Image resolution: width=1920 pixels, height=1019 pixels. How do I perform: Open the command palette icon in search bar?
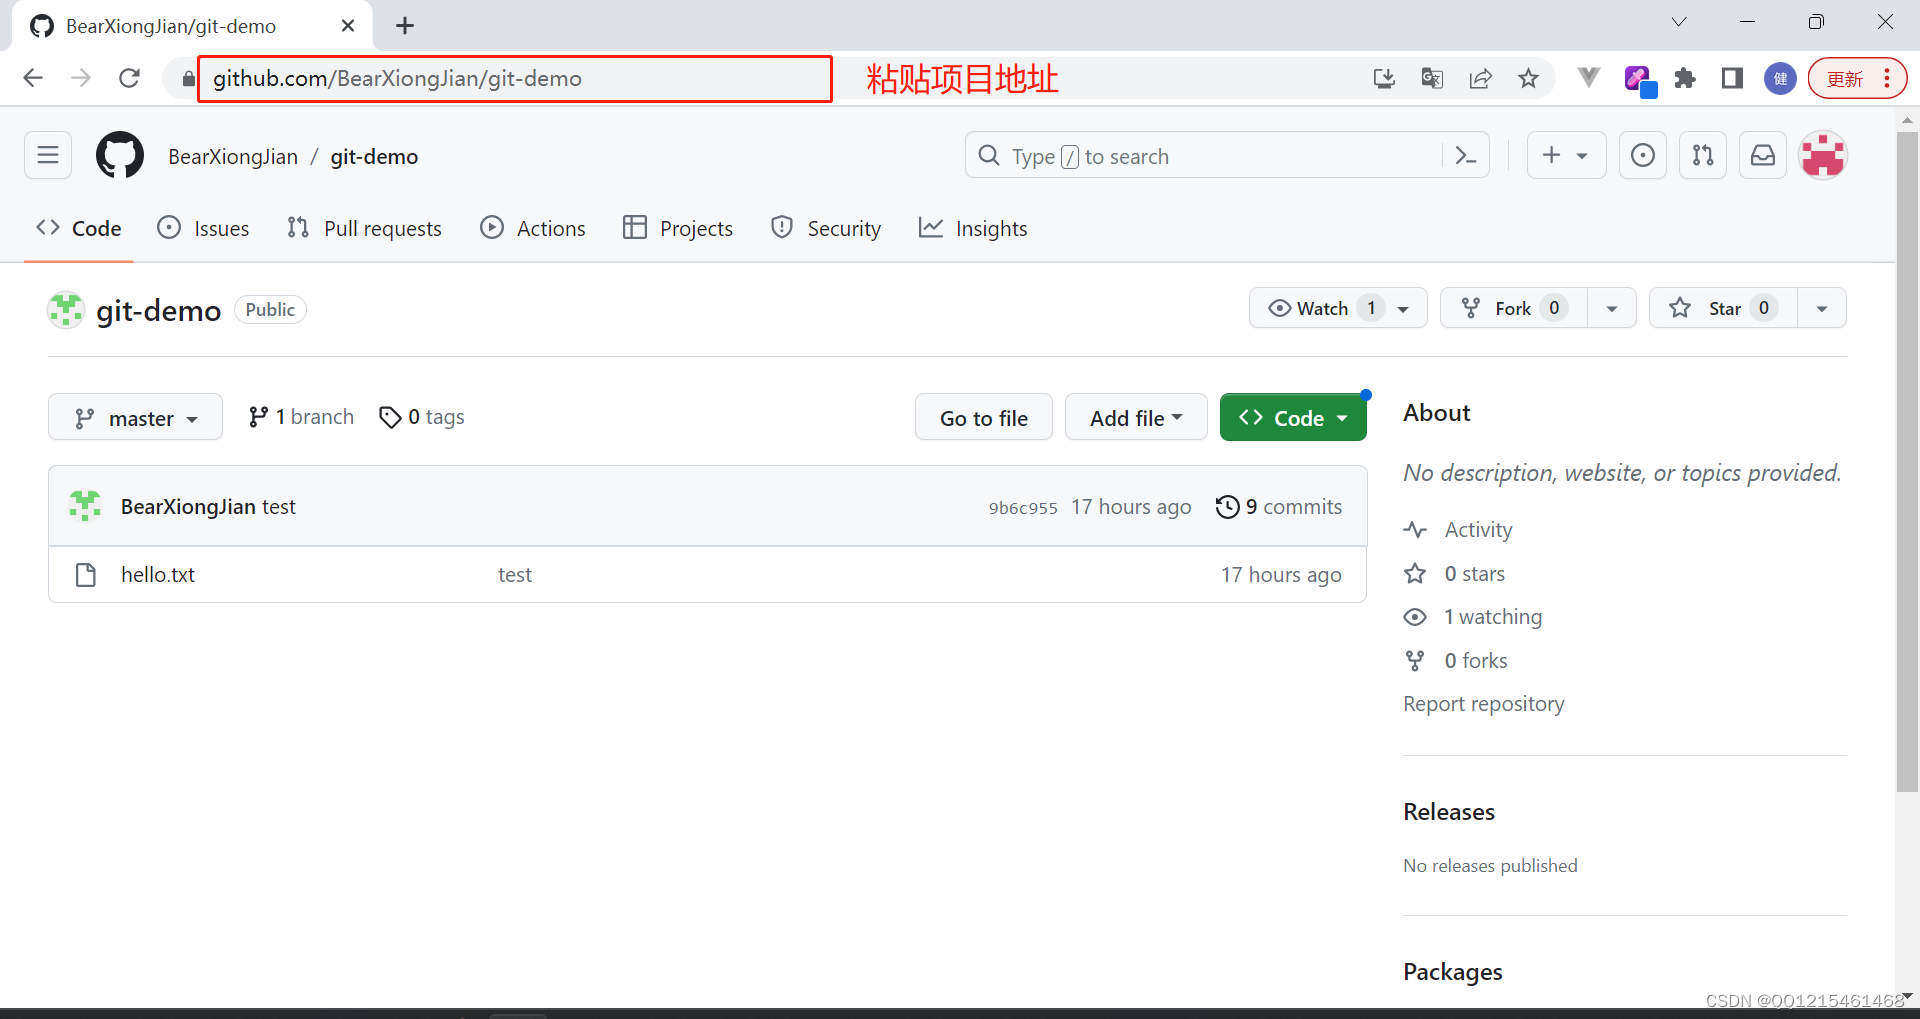(x=1465, y=155)
